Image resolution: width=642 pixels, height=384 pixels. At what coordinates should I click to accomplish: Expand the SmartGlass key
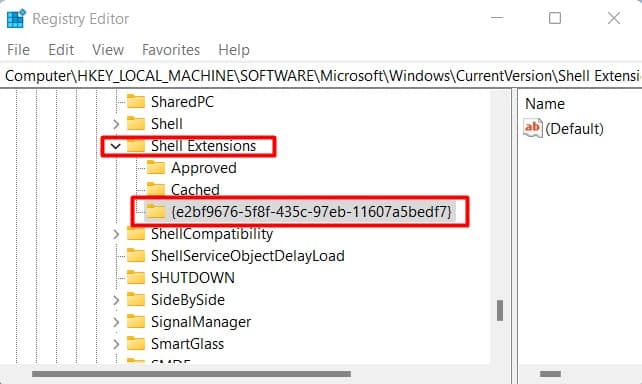click(116, 344)
